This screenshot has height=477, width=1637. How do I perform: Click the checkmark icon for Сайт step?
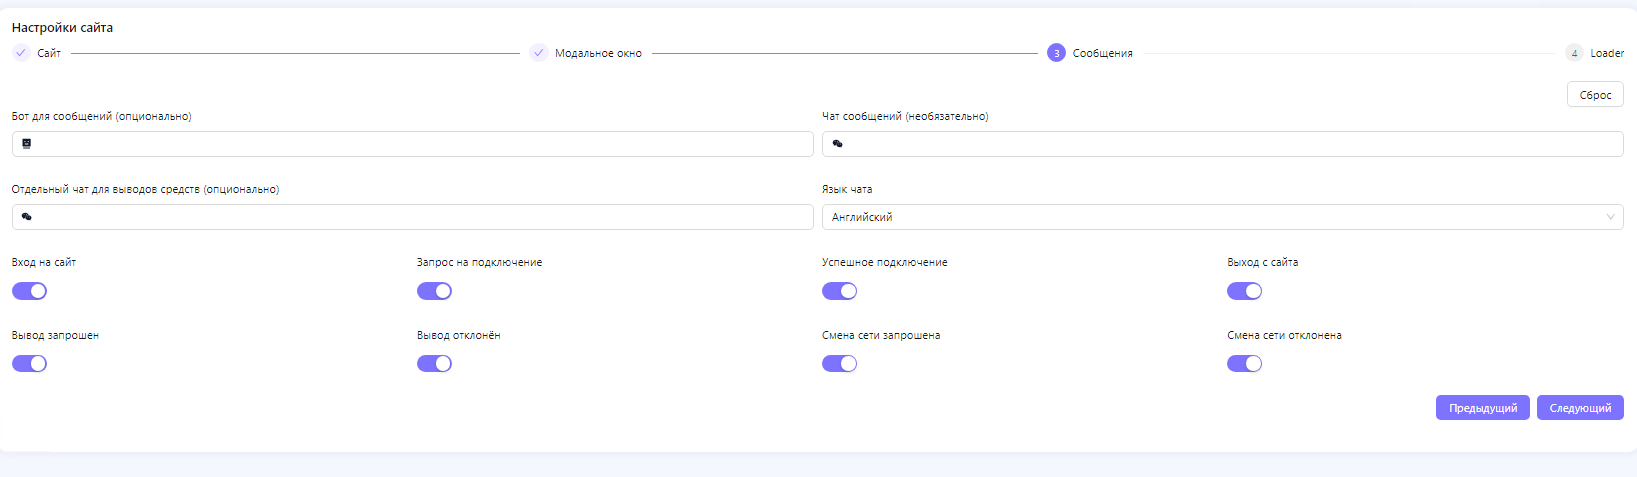point(21,53)
